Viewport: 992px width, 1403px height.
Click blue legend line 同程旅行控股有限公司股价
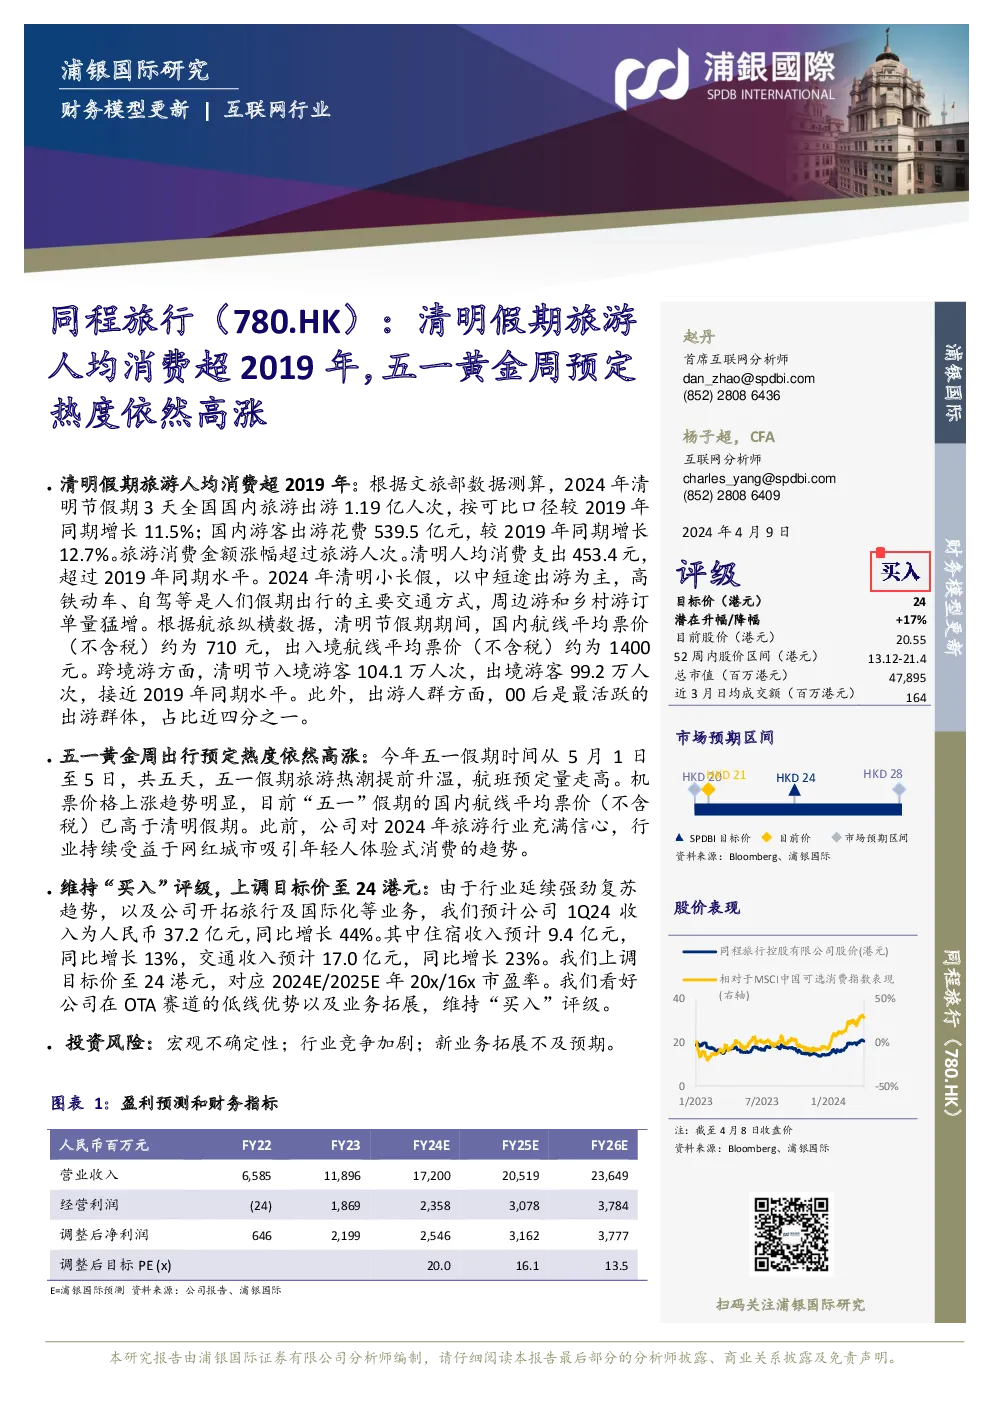pyautogui.click(x=786, y=951)
